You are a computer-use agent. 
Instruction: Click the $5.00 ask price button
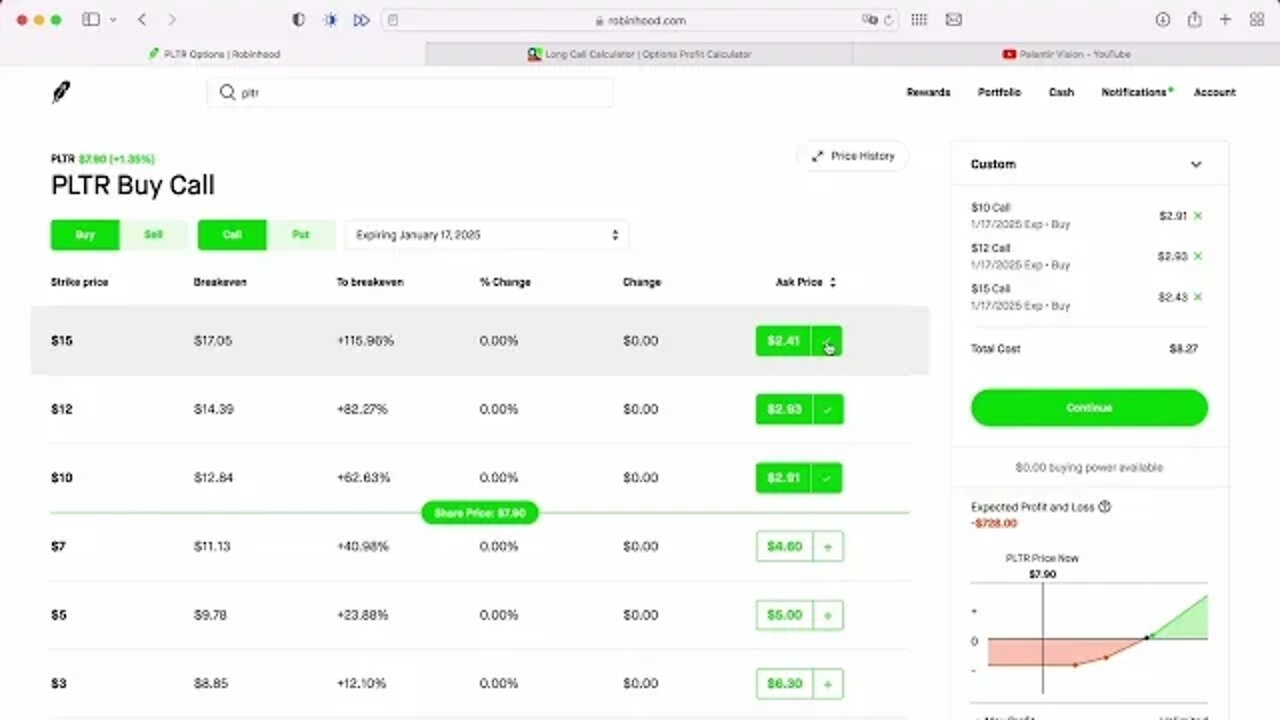pos(784,615)
